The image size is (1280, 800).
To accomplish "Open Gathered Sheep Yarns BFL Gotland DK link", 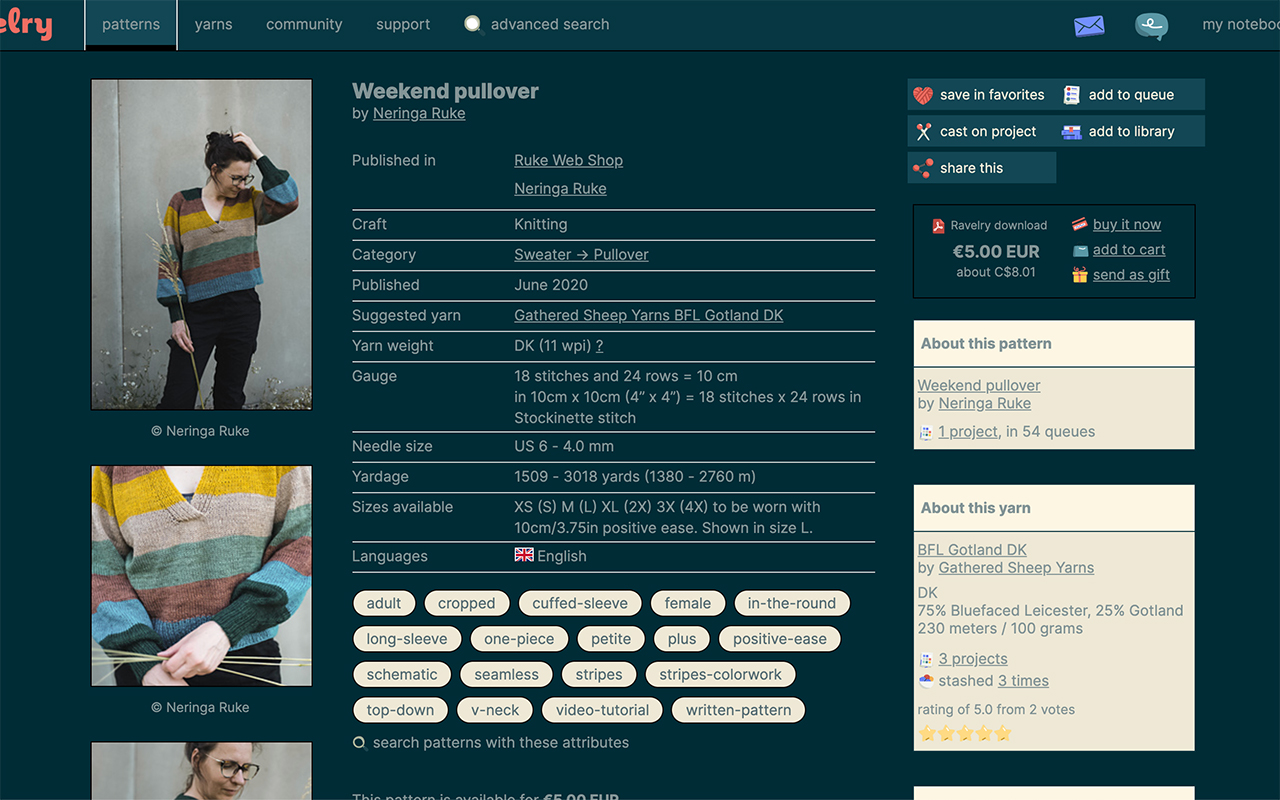I will [648, 315].
